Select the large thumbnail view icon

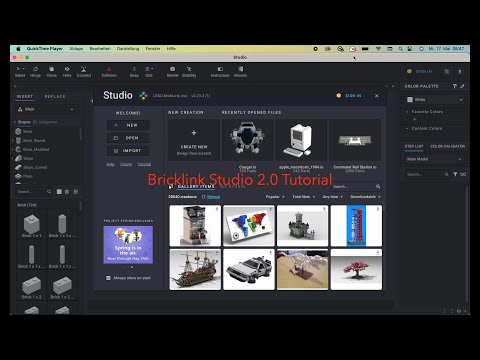pyautogui.click(x=59, y=191)
